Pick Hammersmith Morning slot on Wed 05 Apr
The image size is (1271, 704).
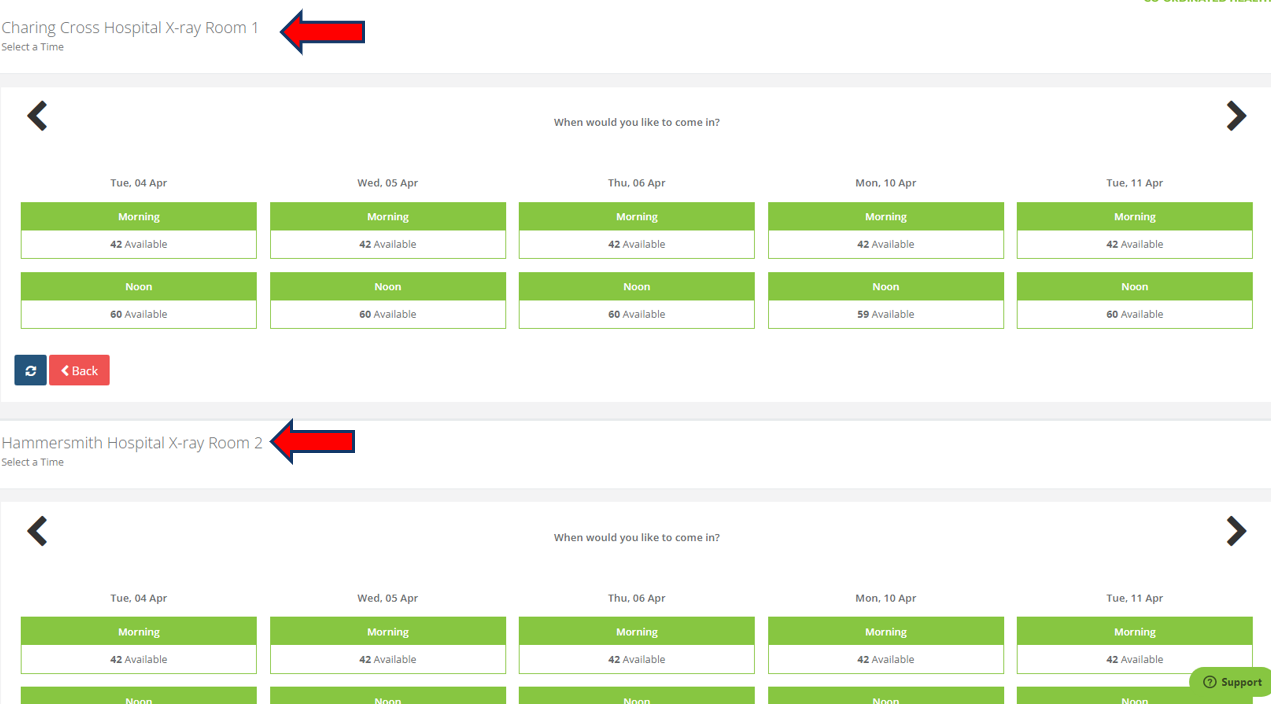click(x=388, y=645)
